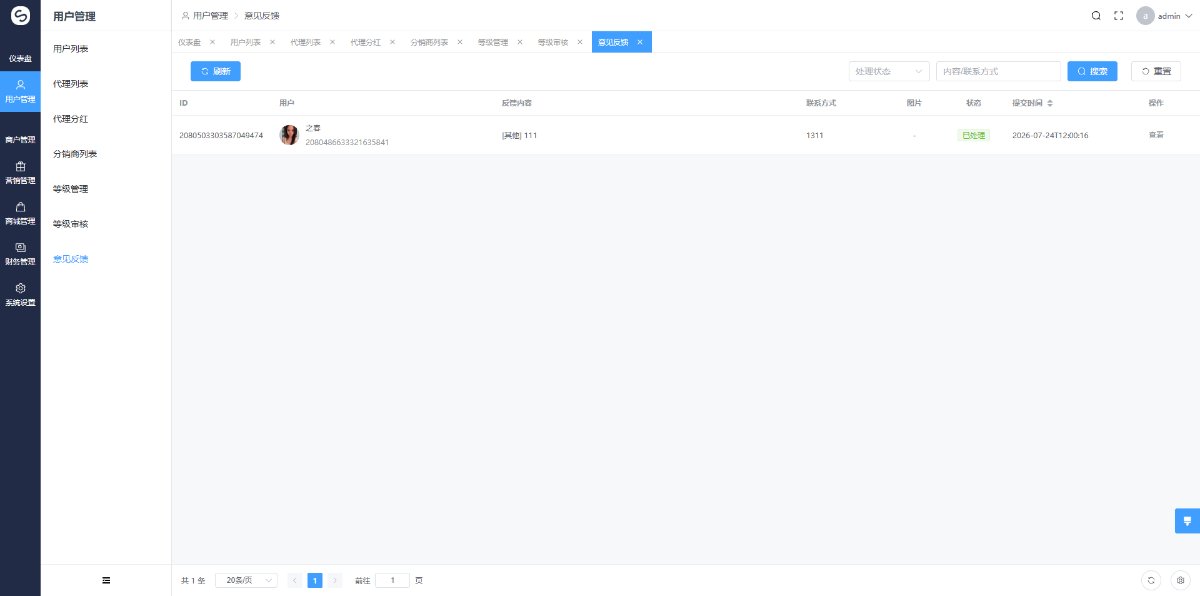Close the 等级管理 tab
This screenshot has height=596, width=1200.
[520, 42]
